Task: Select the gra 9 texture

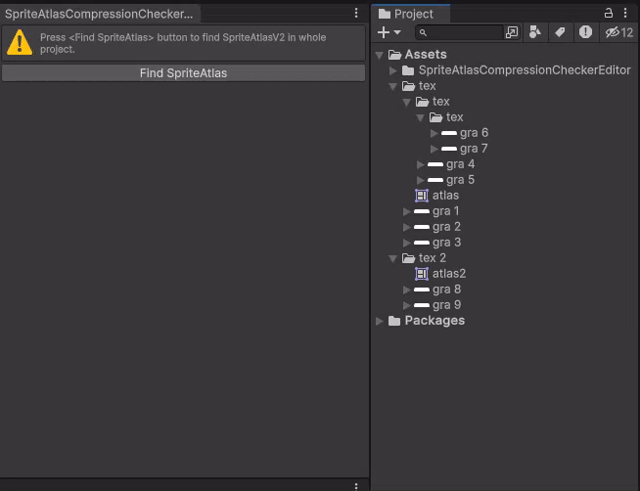Action: click(446, 305)
